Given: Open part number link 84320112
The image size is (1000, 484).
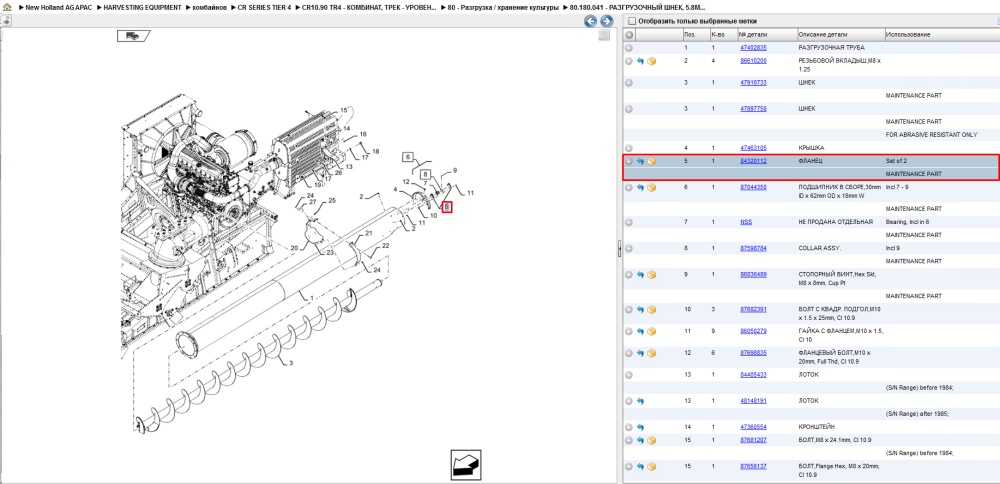Looking at the screenshot, I should point(753,161).
